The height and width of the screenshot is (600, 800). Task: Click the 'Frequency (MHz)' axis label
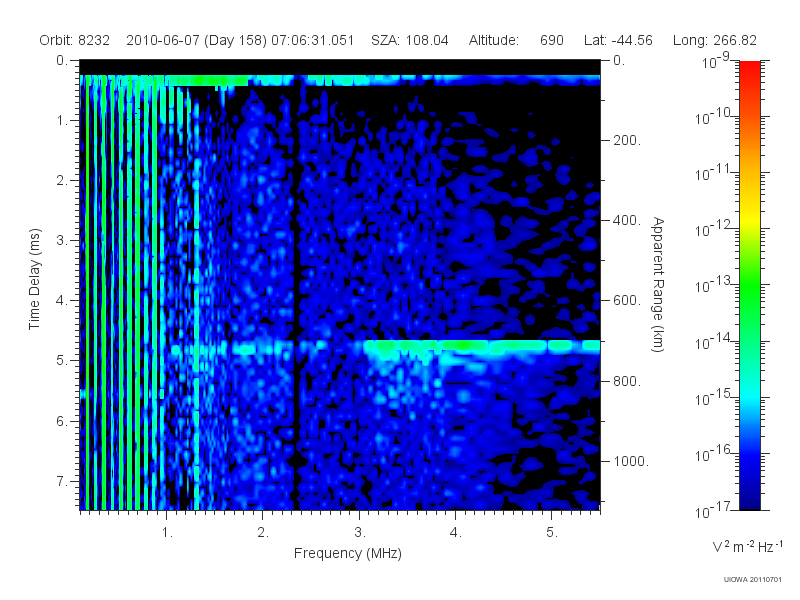(x=348, y=553)
